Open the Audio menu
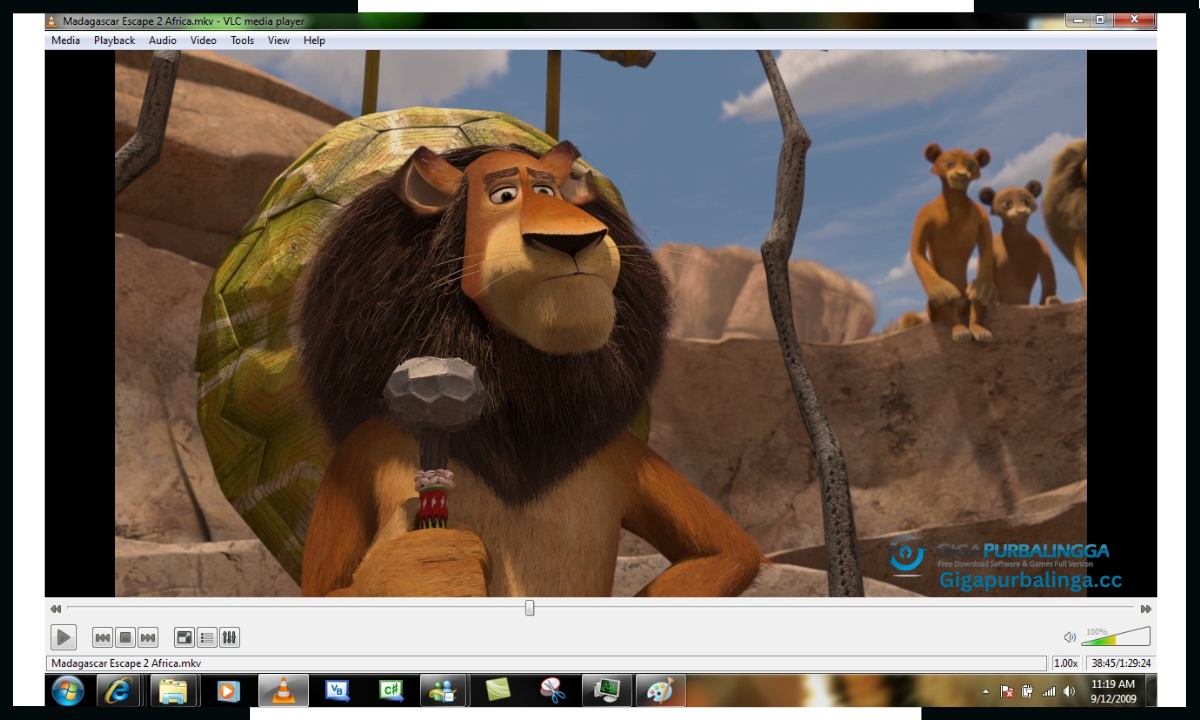 [x=163, y=41]
